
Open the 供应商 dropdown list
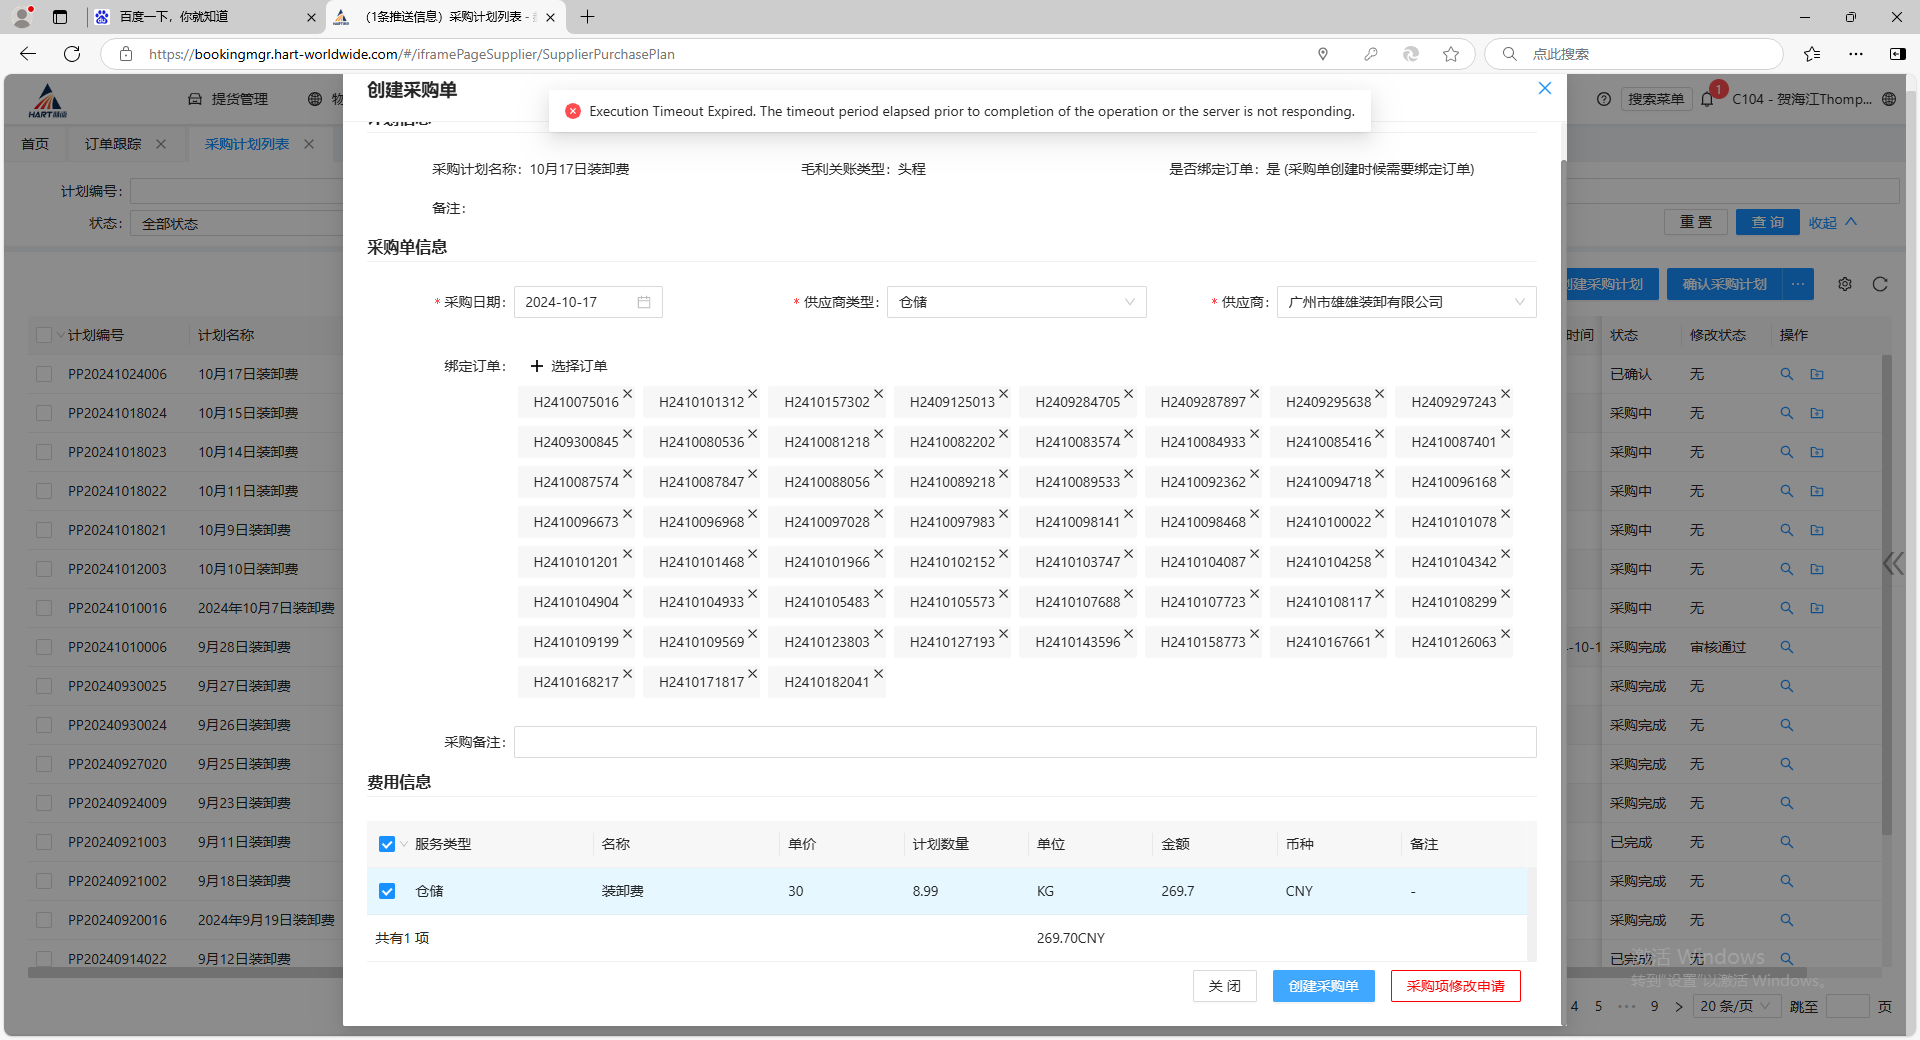coord(1406,302)
